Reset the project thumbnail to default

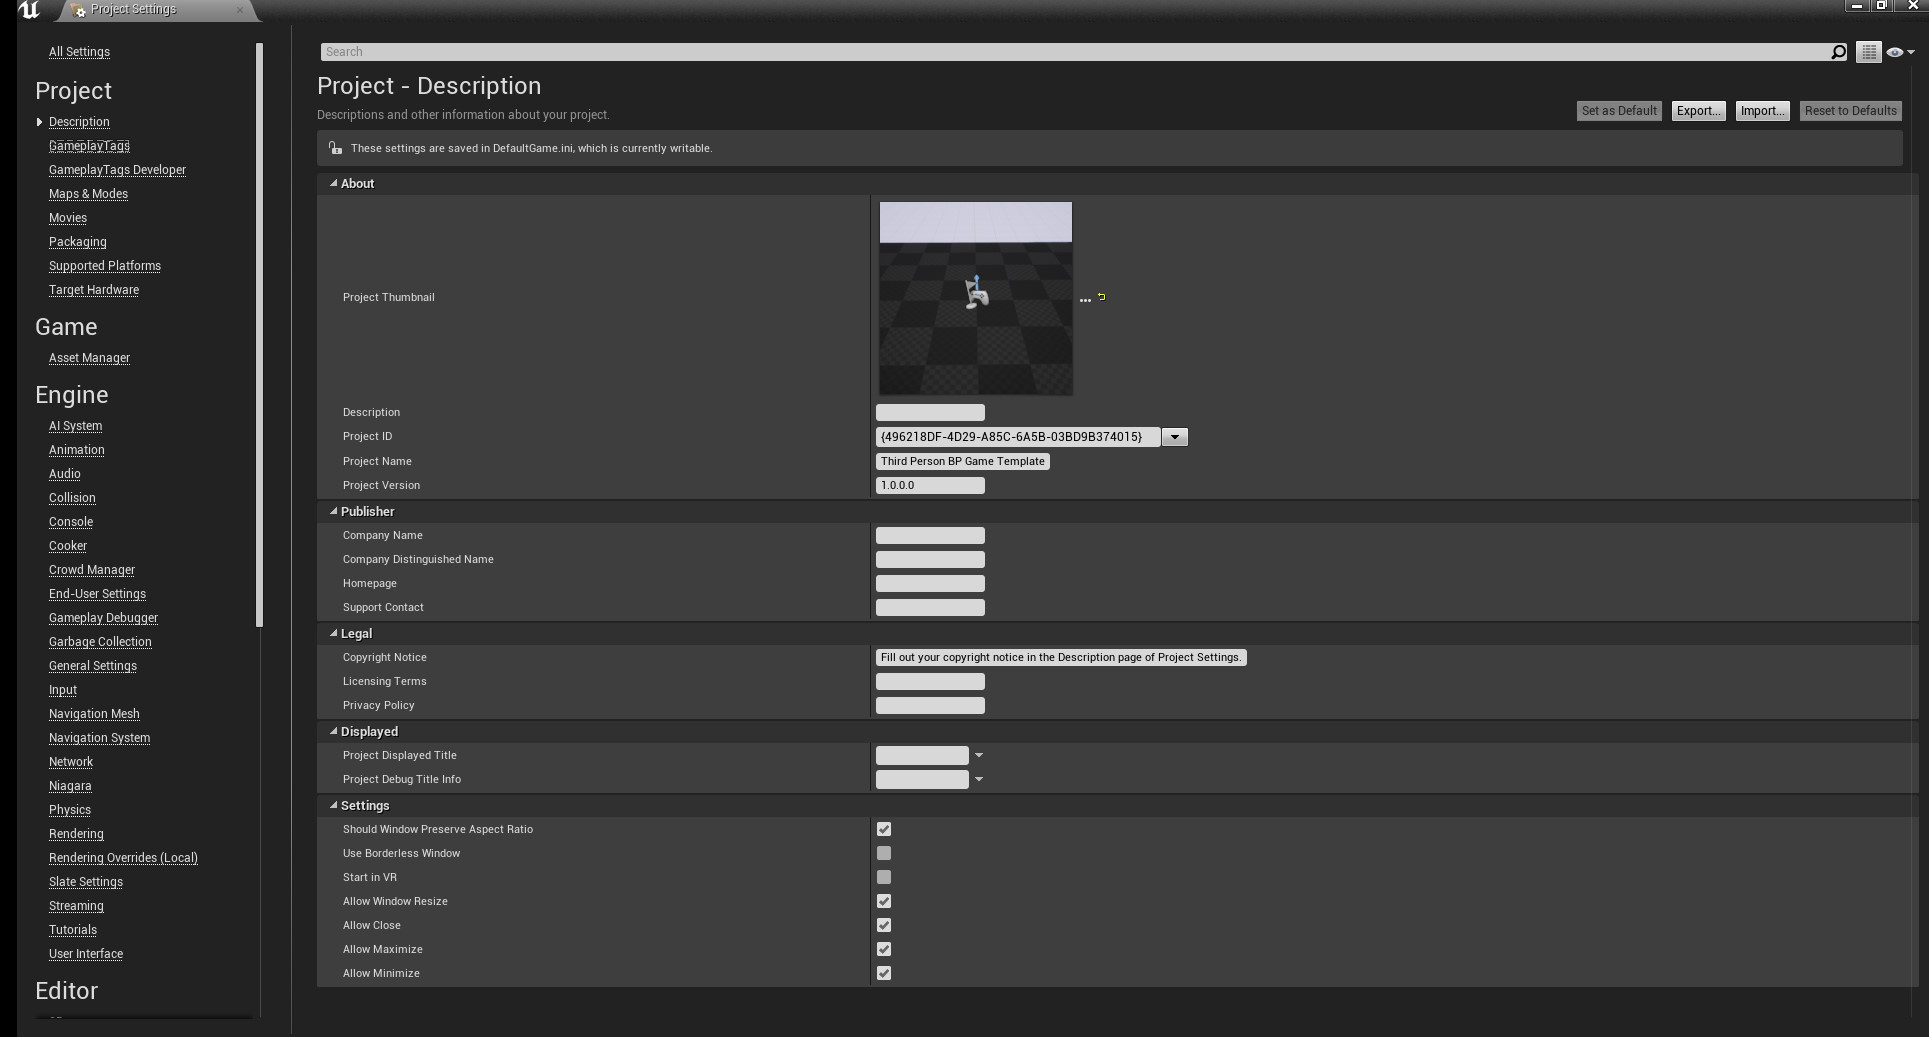click(1102, 296)
